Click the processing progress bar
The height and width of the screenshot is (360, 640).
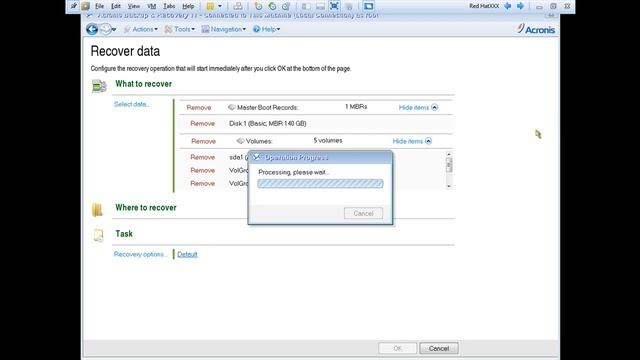[320, 184]
